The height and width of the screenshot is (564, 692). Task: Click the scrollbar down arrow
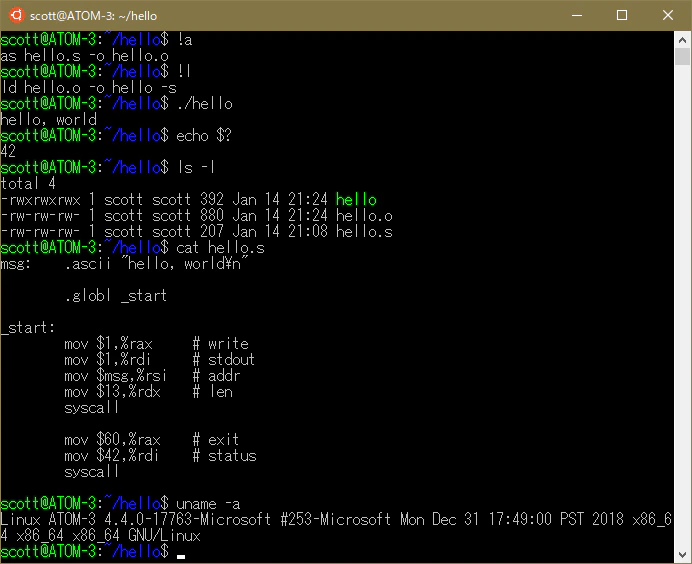coord(682,555)
